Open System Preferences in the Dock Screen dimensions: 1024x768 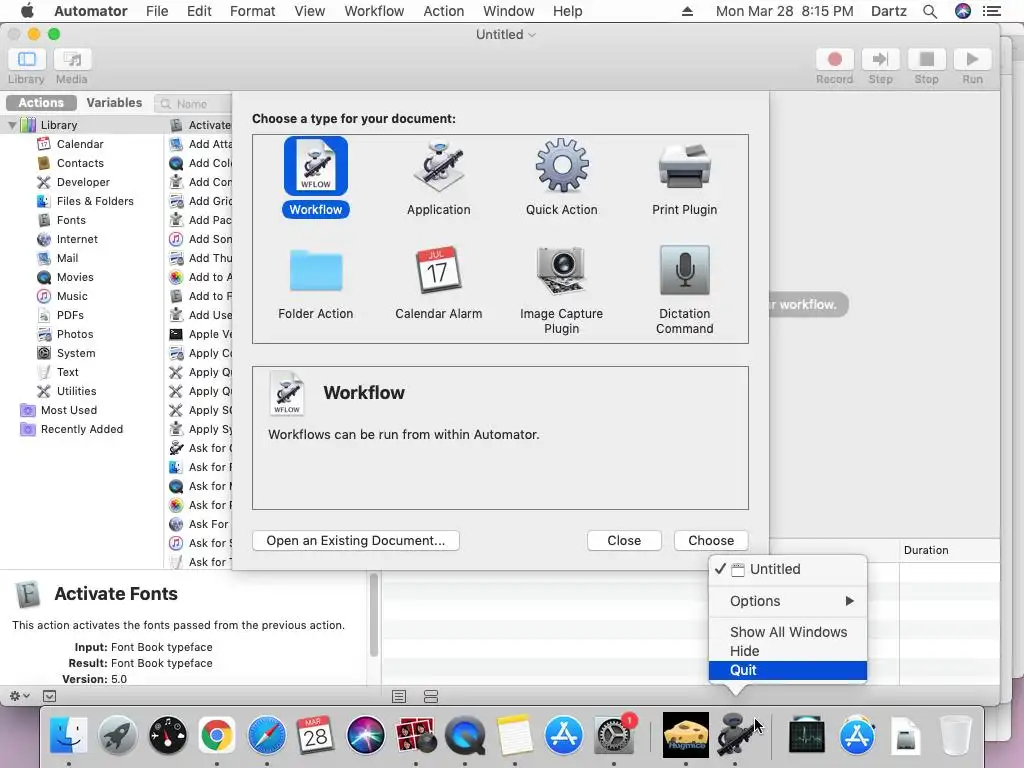[613, 735]
